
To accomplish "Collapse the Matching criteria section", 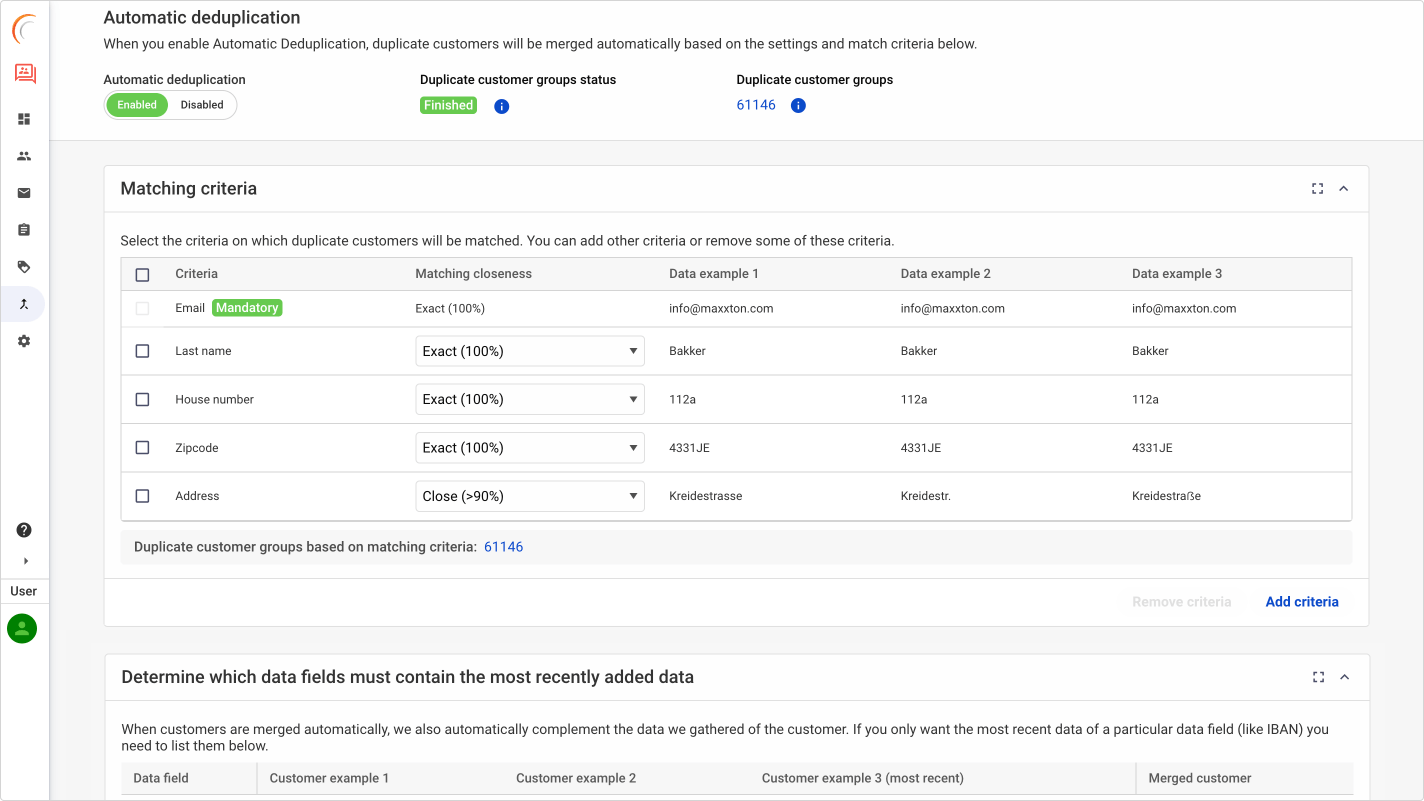I will coord(1343,189).
